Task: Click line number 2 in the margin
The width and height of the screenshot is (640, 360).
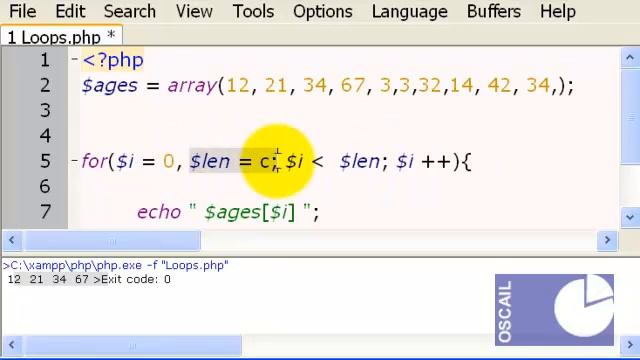Action: 45,85
